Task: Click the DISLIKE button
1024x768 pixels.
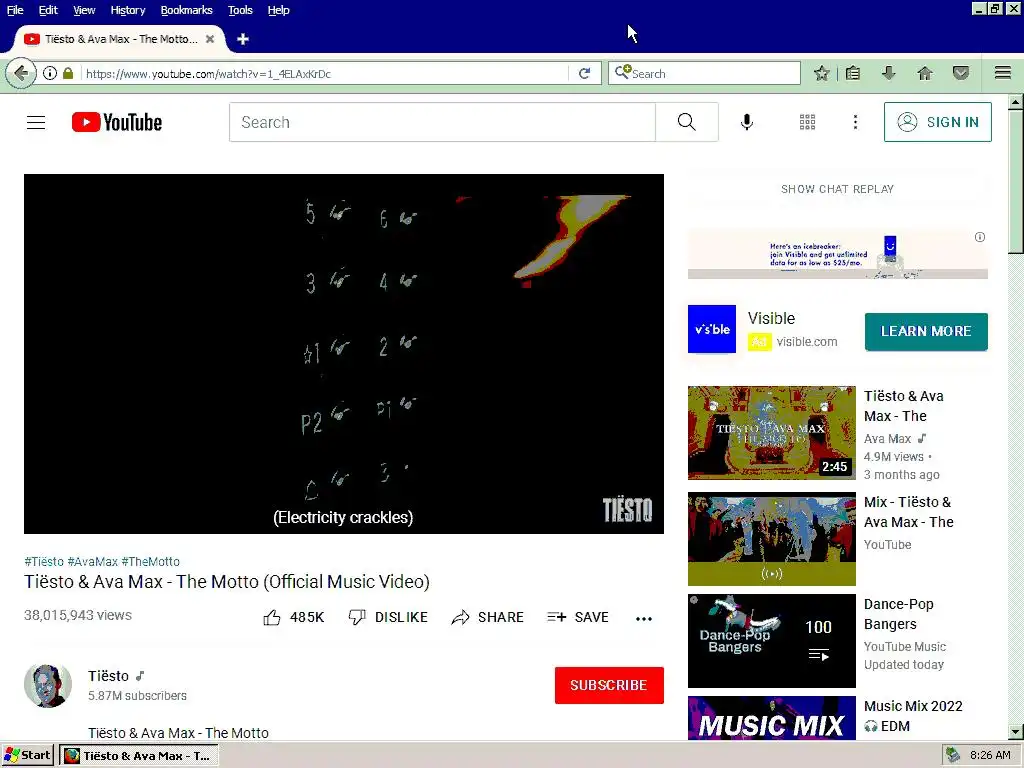Action: tap(388, 617)
